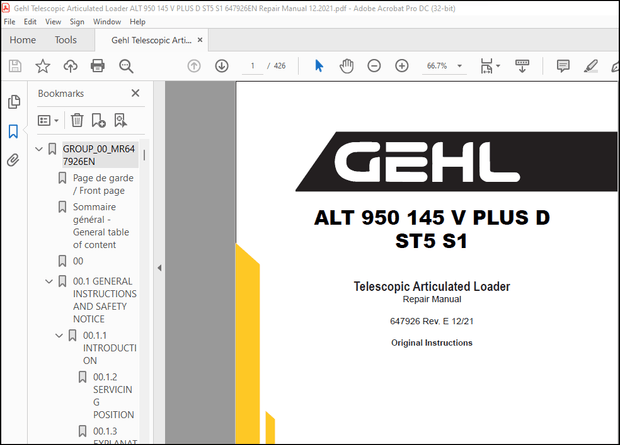Image resolution: width=620 pixels, height=445 pixels.
Task: Open the Help menu
Action: [x=138, y=22]
